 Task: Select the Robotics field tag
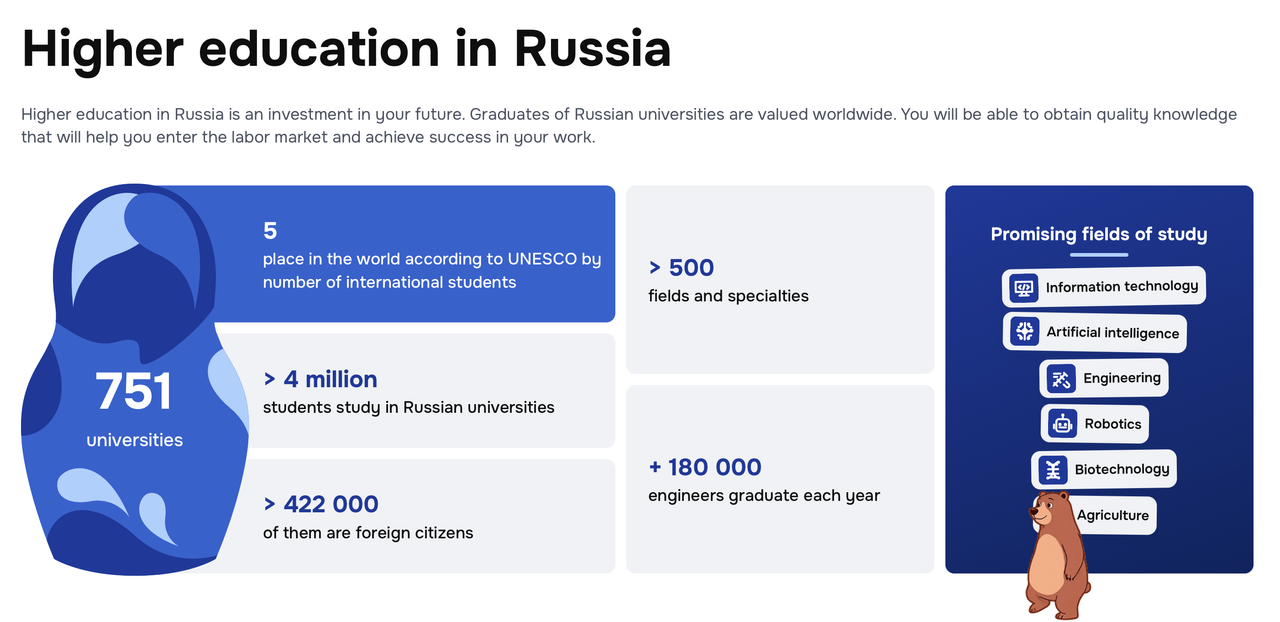pyautogui.click(x=1095, y=424)
